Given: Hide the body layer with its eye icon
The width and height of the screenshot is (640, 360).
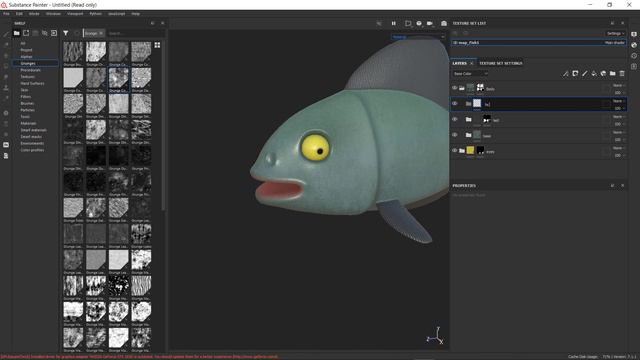Looking at the screenshot, I should tap(454, 88).
